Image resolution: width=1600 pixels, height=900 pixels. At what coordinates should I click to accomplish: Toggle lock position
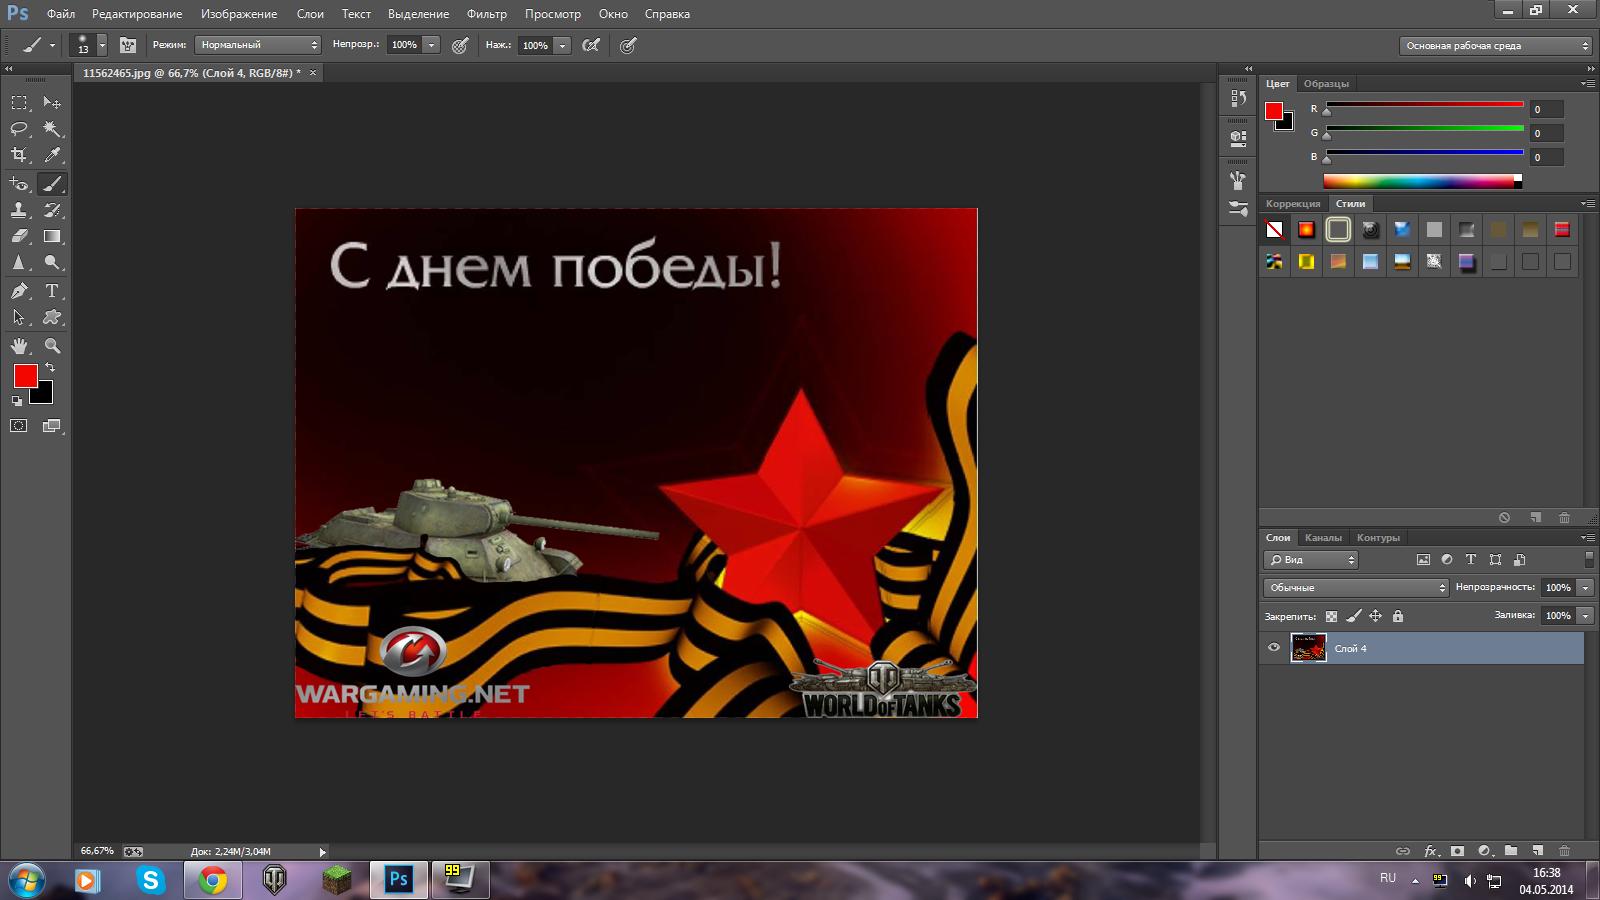[1375, 617]
